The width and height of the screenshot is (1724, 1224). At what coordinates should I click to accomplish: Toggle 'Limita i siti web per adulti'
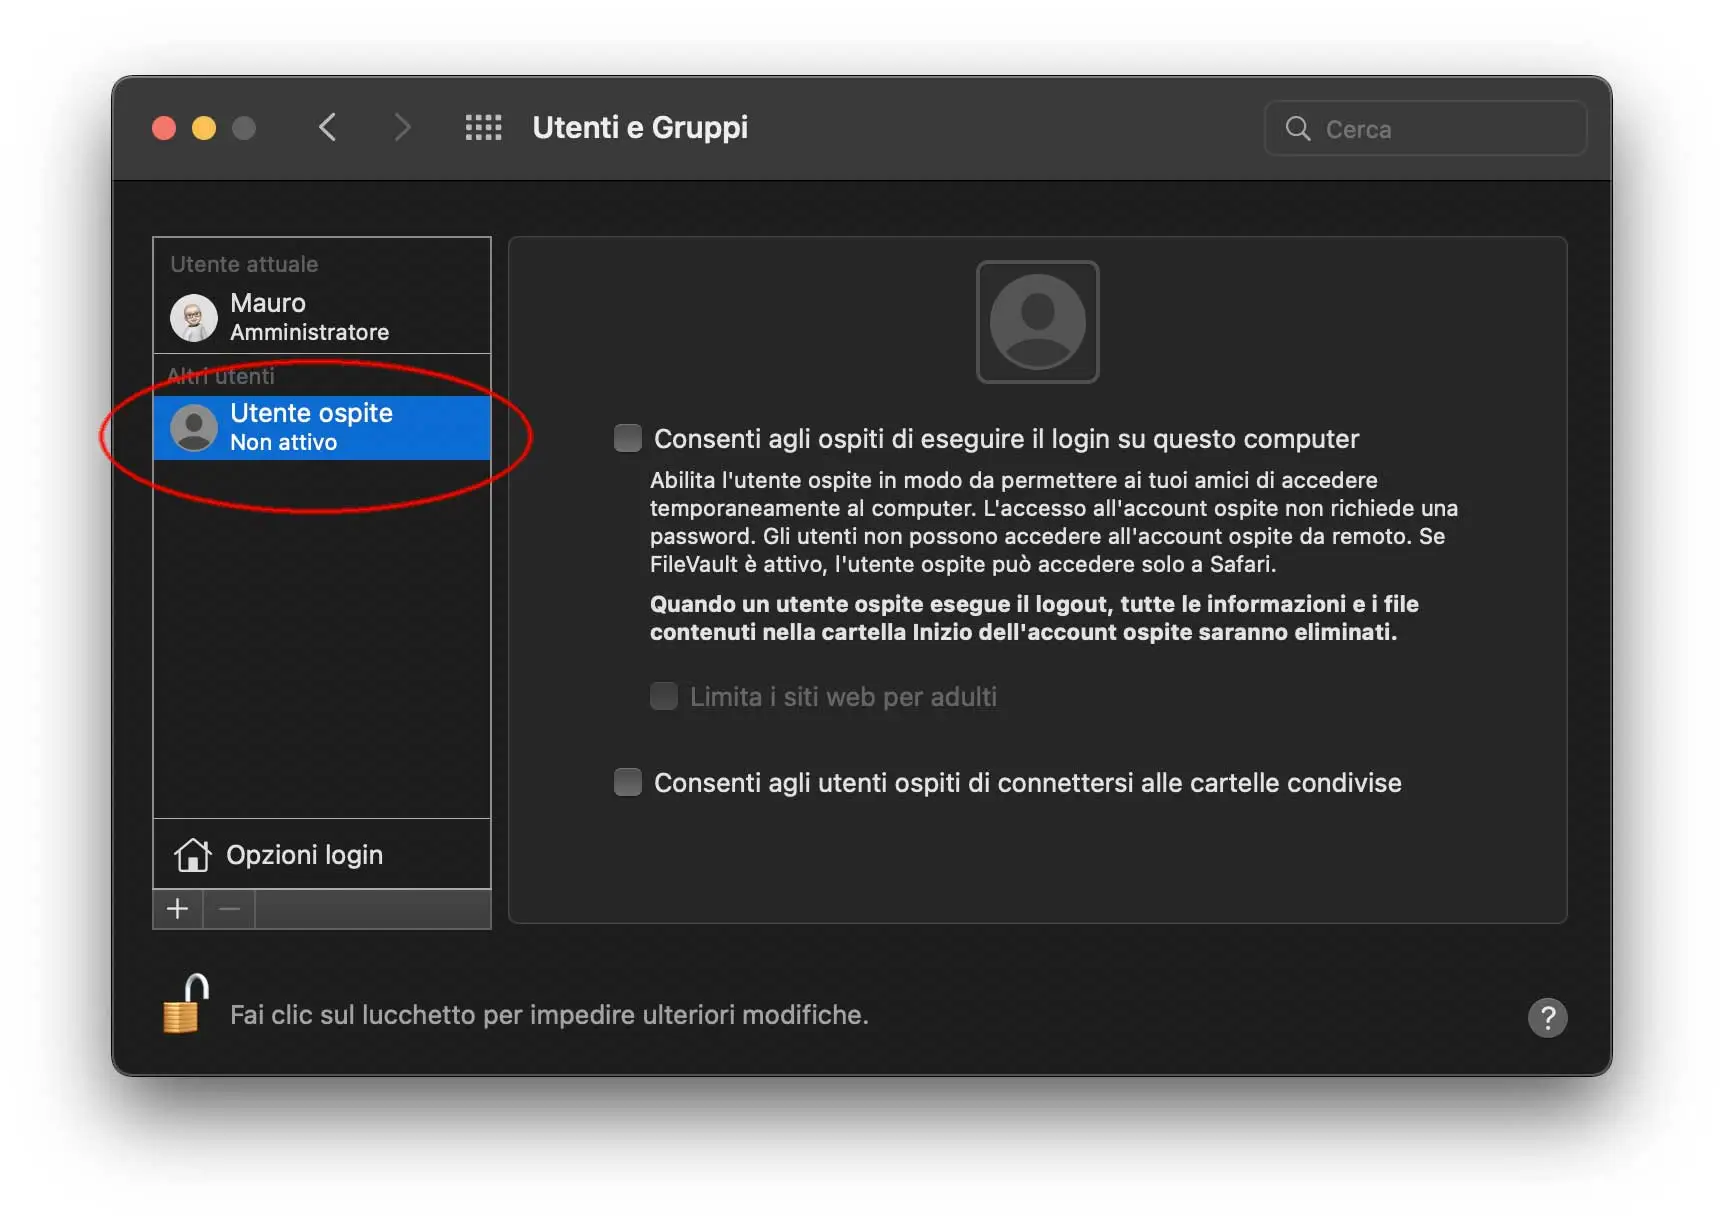click(663, 696)
